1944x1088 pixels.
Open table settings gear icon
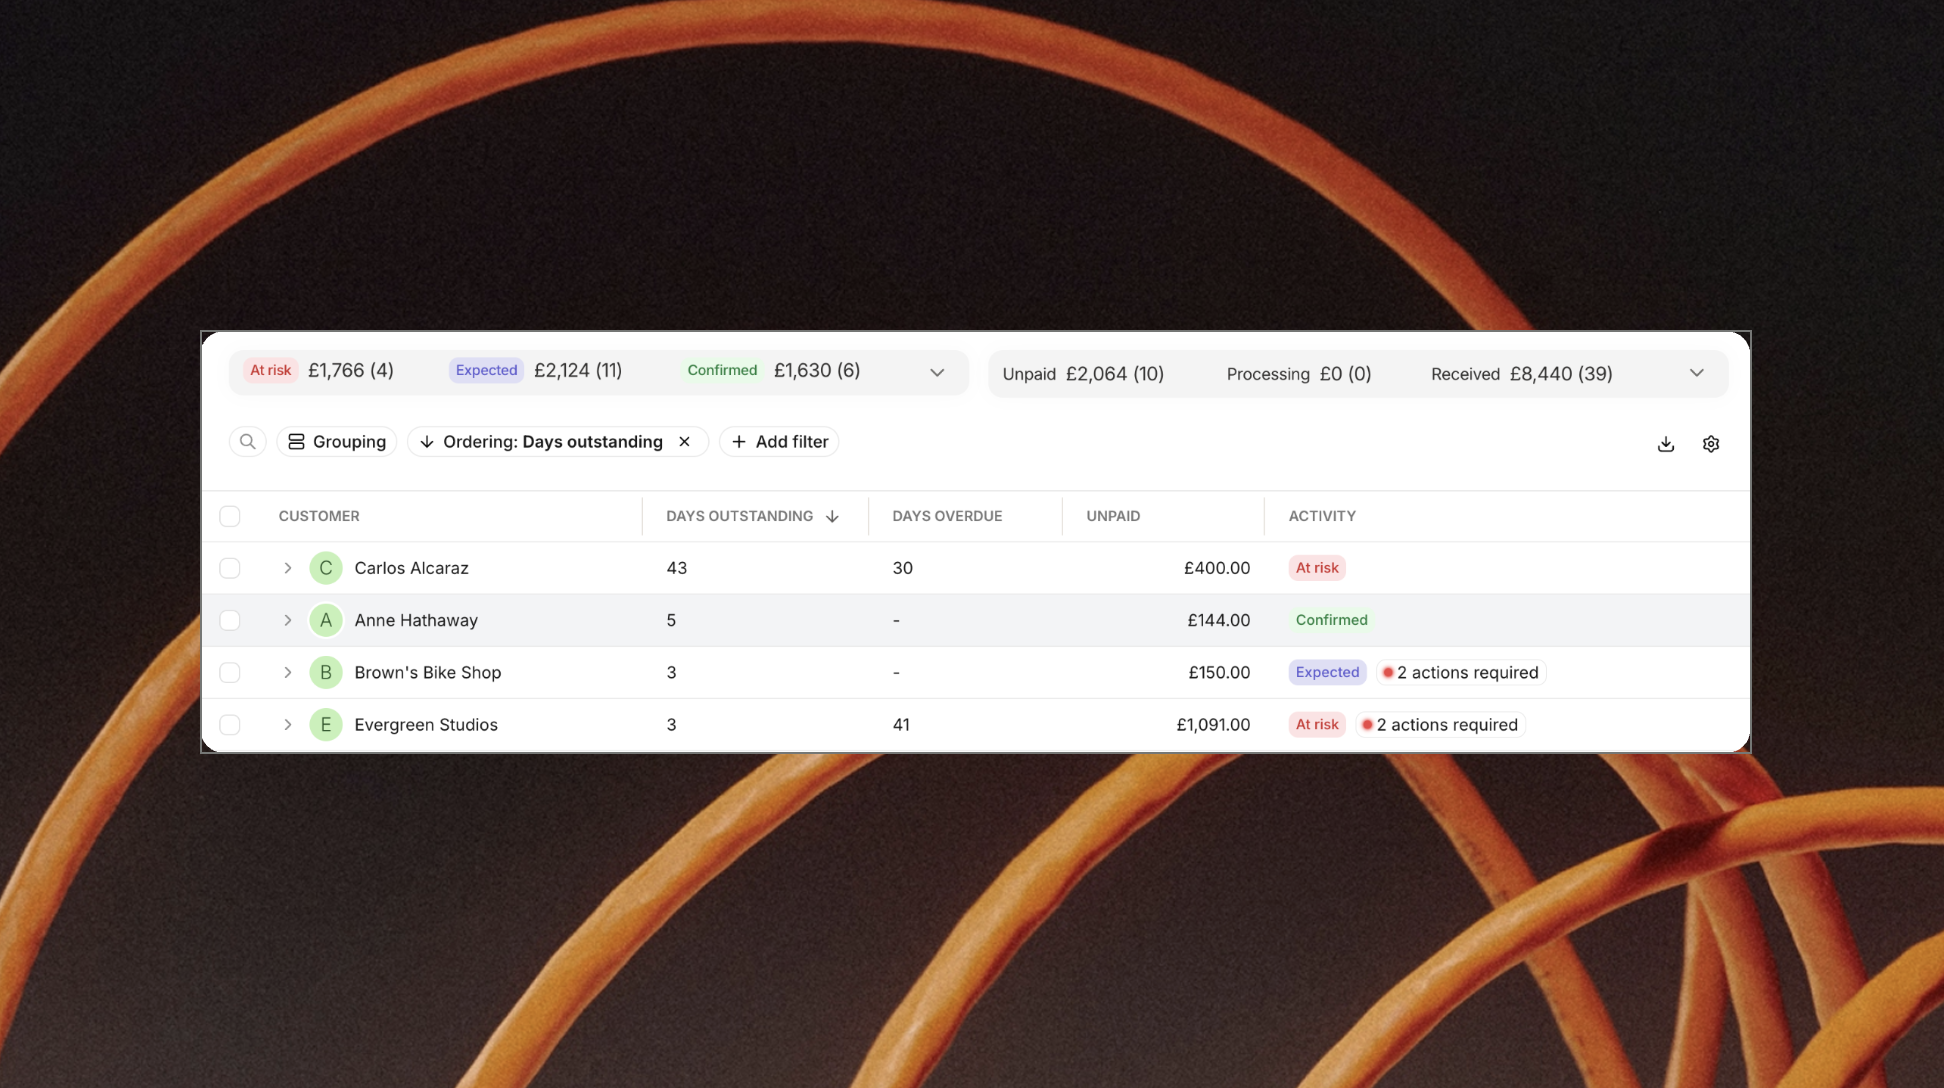[1710, 444]
